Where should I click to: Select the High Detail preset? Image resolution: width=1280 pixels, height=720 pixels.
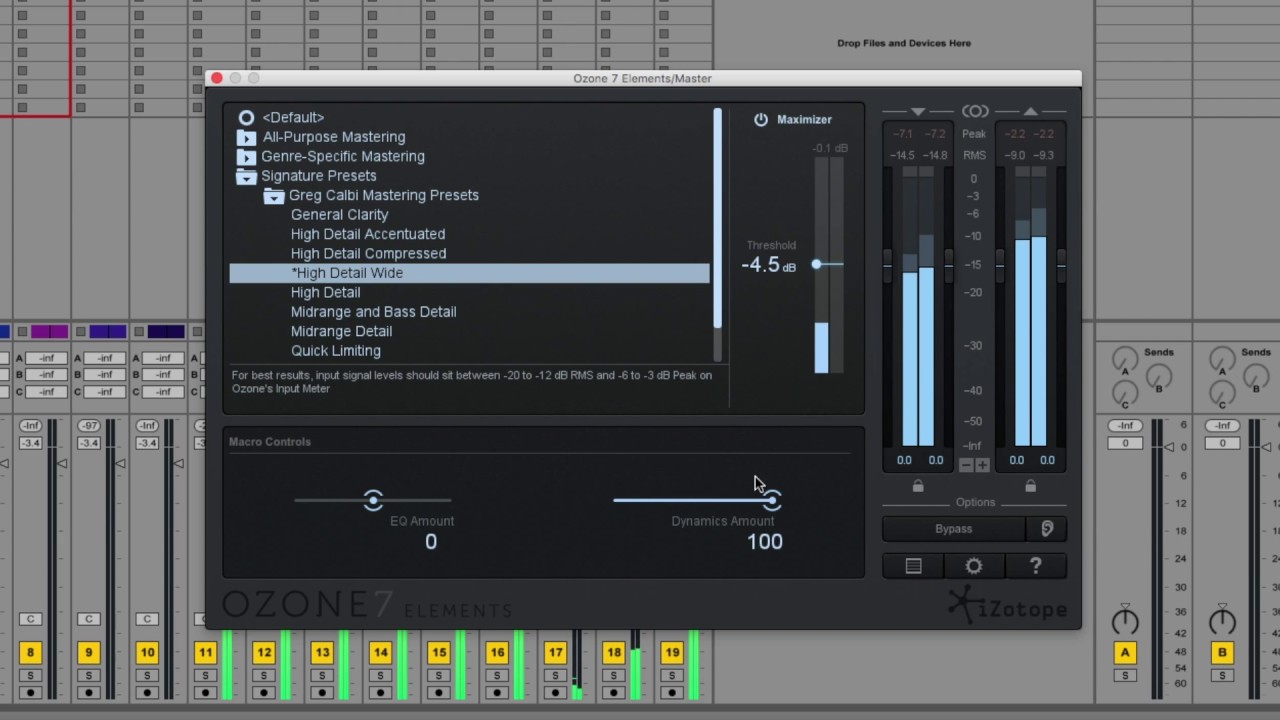click(x=325, y=293)
